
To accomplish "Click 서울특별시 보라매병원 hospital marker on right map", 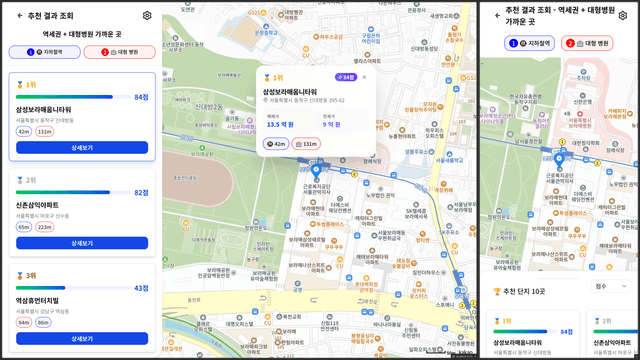I will [580, 114].
